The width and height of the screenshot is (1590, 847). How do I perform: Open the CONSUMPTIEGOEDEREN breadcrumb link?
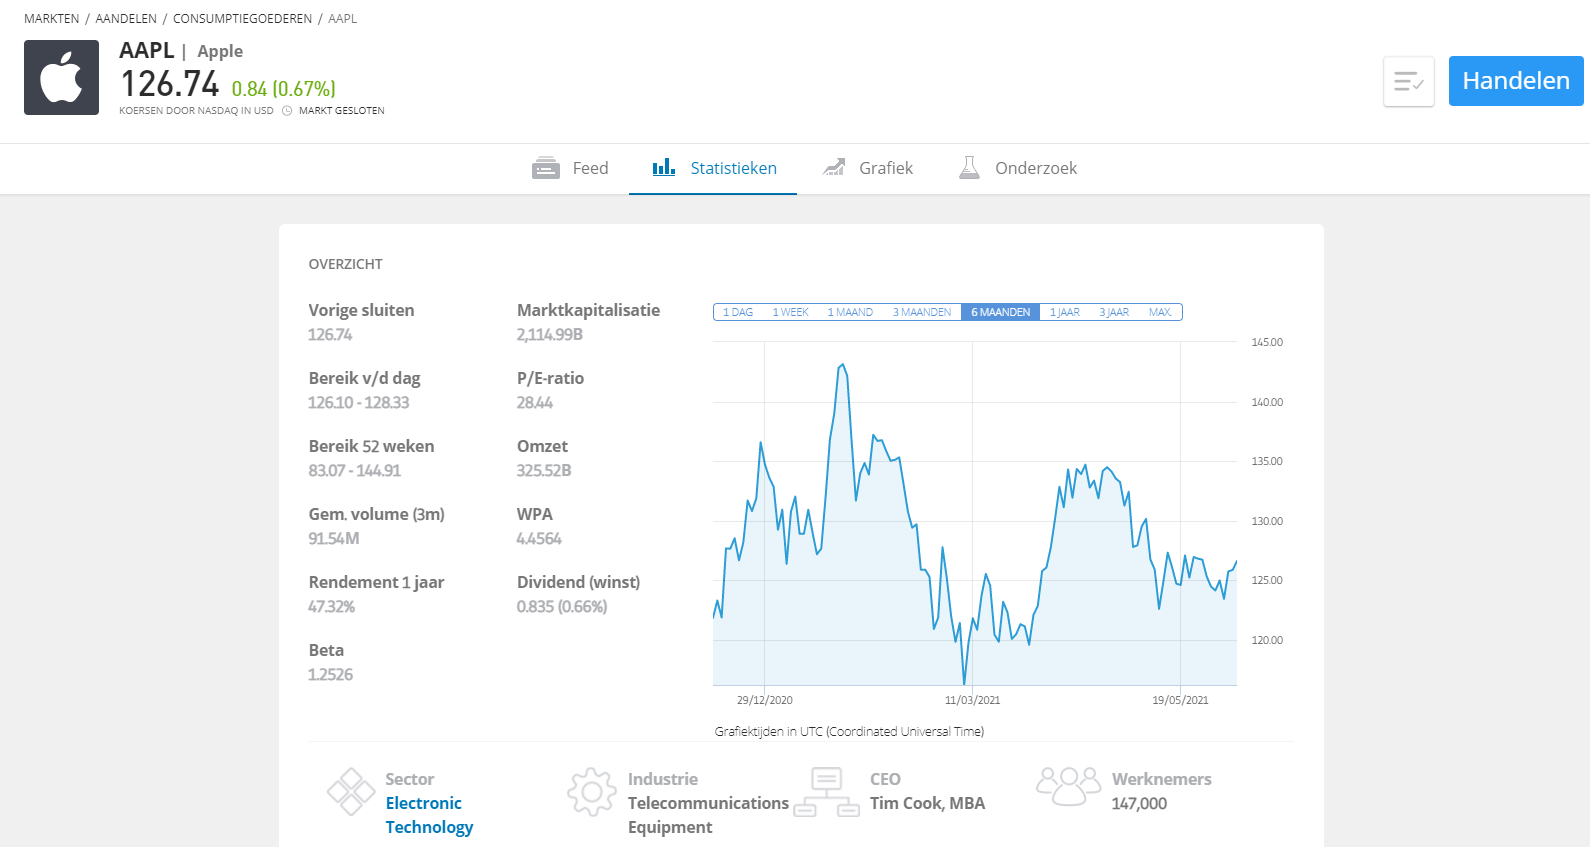point(242,19)
